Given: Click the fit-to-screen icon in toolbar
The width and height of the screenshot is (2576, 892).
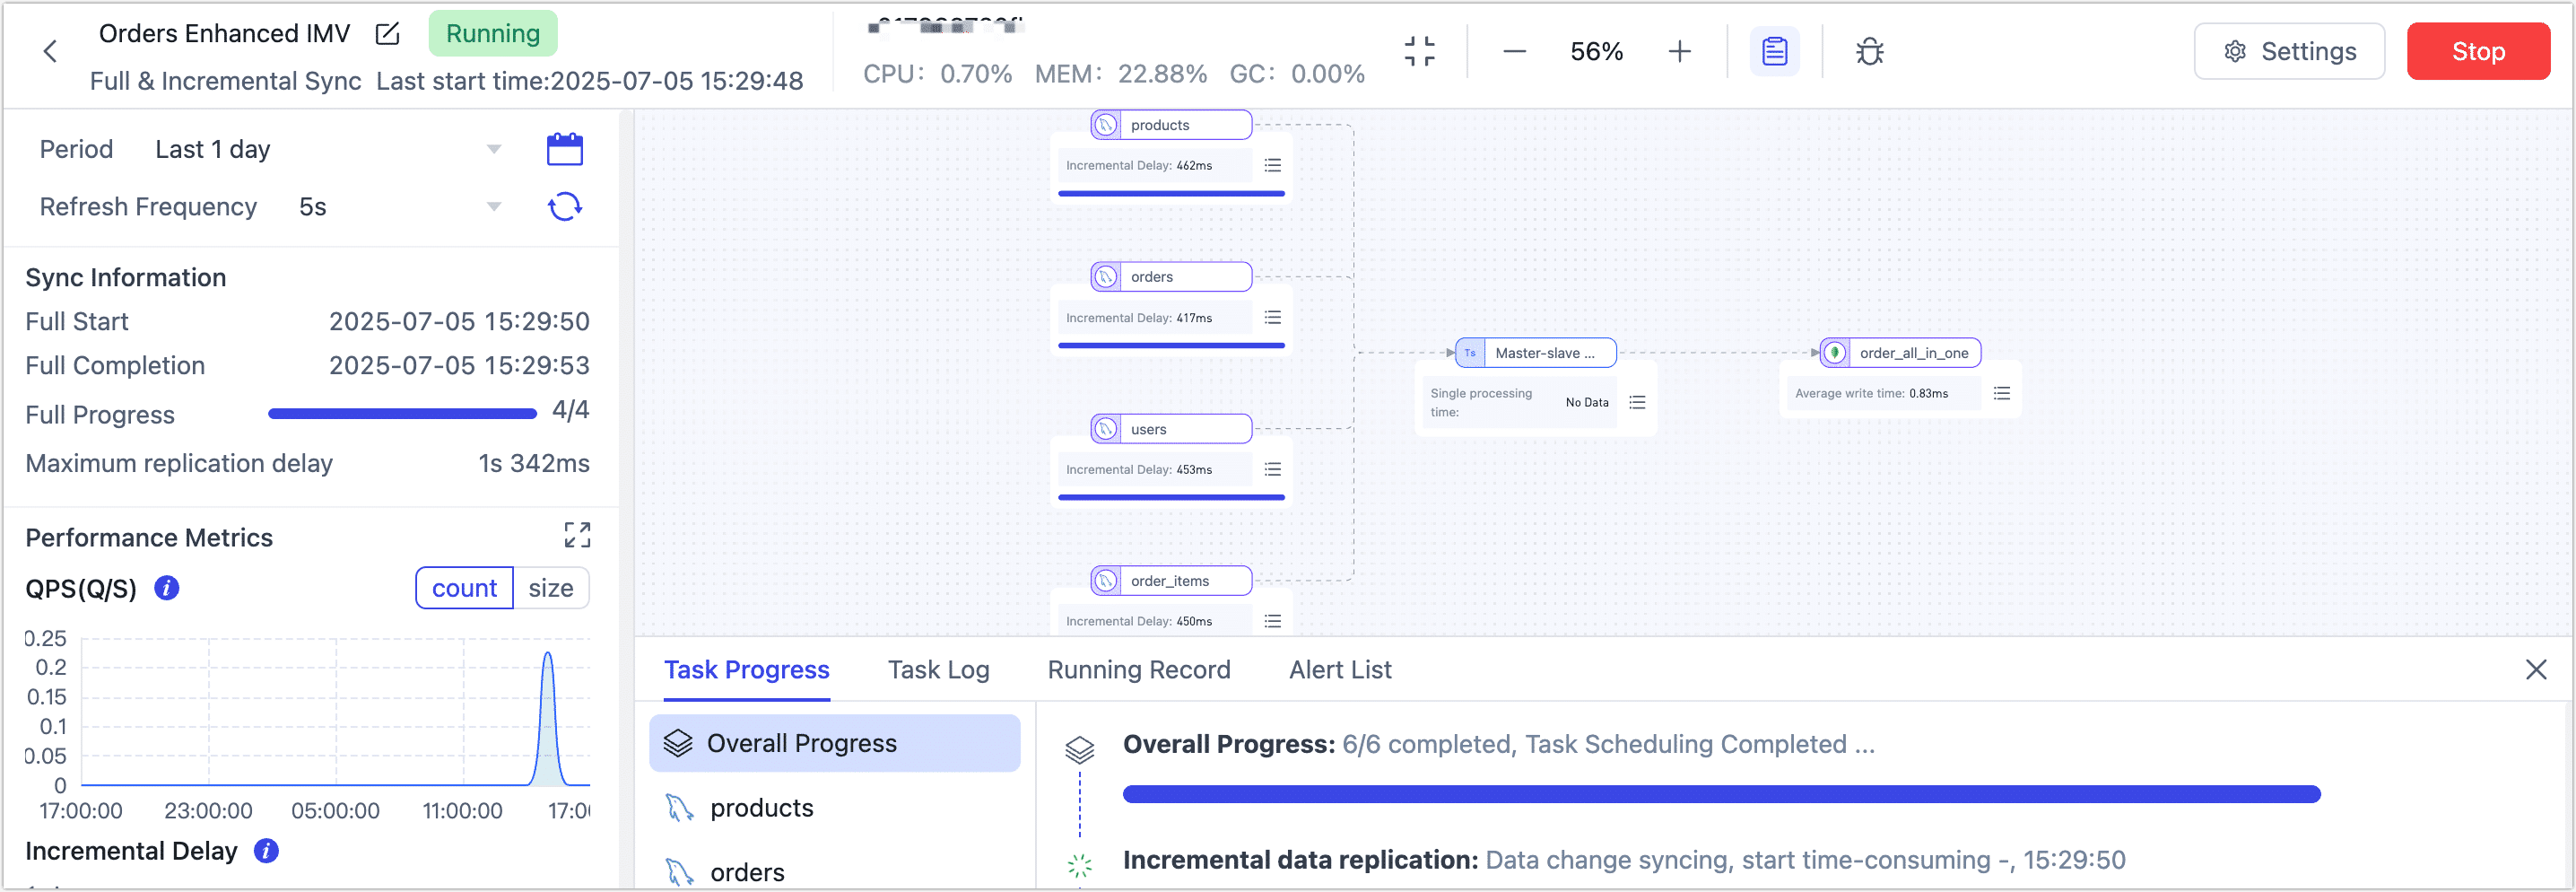Looking at the screenshot, I should tap(1419, 51).
